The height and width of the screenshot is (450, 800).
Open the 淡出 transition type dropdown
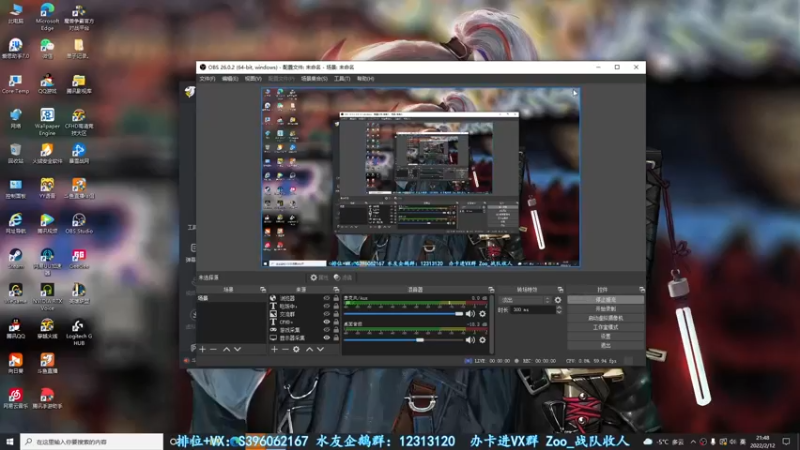(526, 300)
